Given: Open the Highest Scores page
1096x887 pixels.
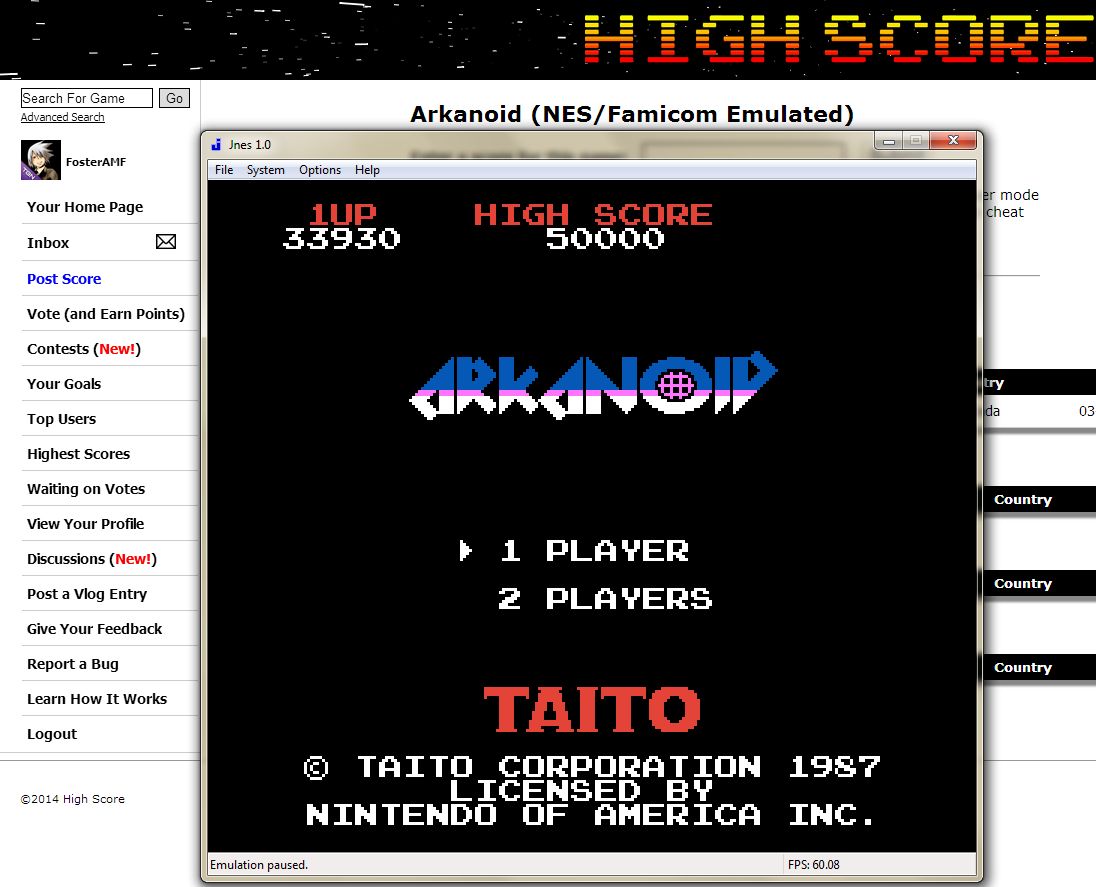Looking at the screenshot, I should pos(78,454).
